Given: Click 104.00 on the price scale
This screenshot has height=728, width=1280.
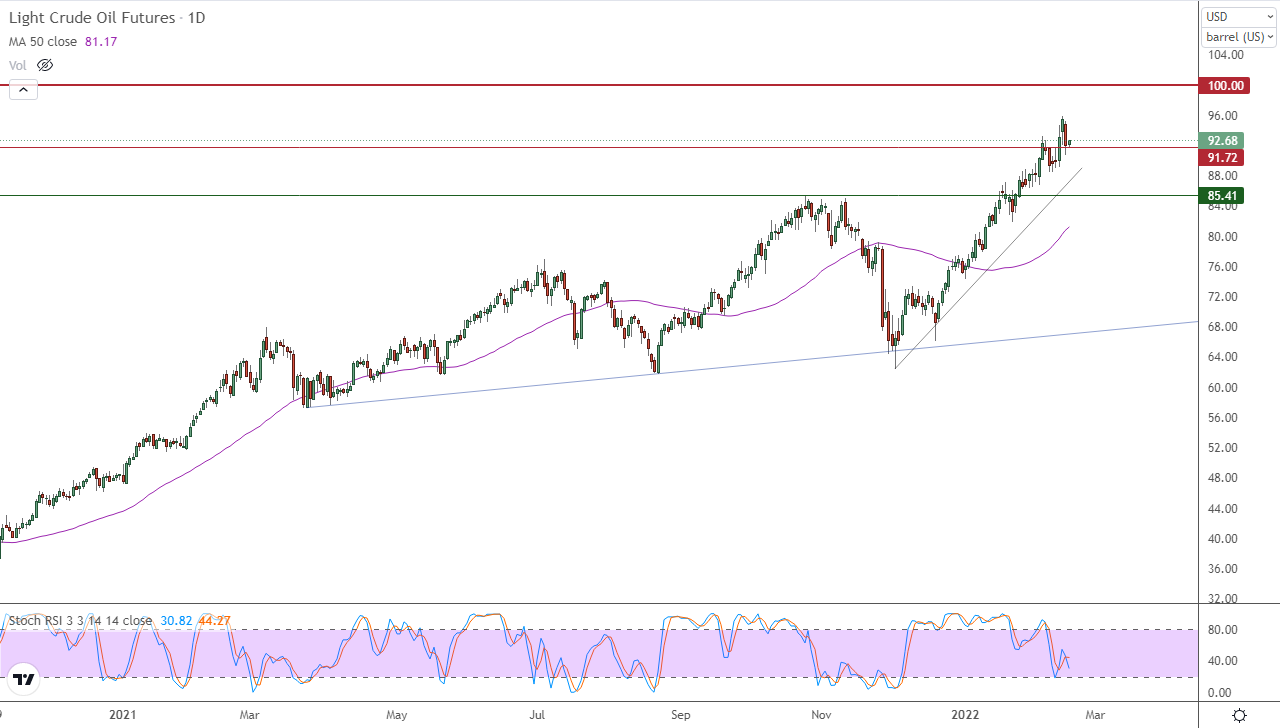Looking at the screenshot, I should coord(1225,55).
